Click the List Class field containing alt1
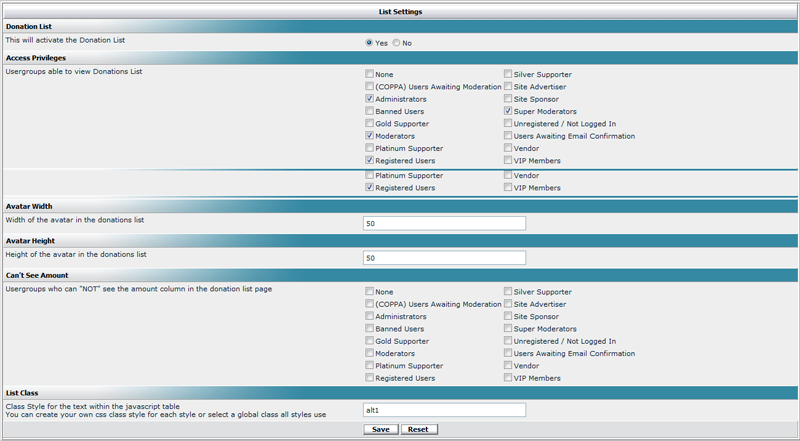 (x=444, y=410)
